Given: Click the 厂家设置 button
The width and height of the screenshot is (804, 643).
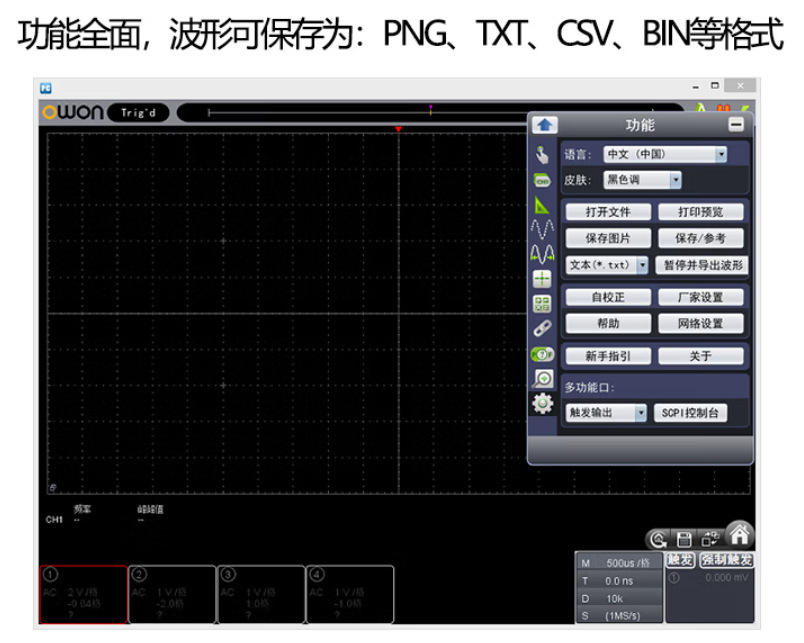Looking at the screenshot, I should (700, 297).
